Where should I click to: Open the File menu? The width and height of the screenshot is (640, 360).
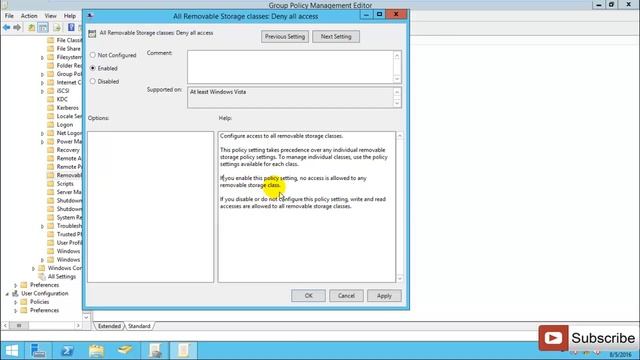pos(9,16)
